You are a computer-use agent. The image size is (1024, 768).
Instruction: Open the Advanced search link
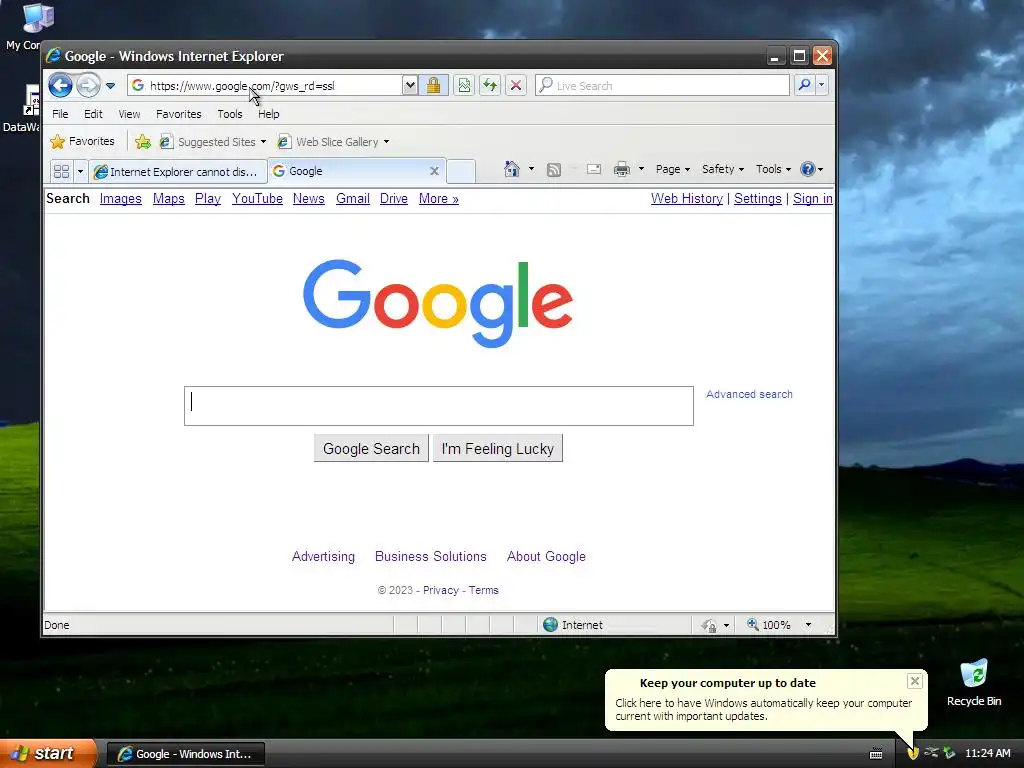tap(749, 394)
